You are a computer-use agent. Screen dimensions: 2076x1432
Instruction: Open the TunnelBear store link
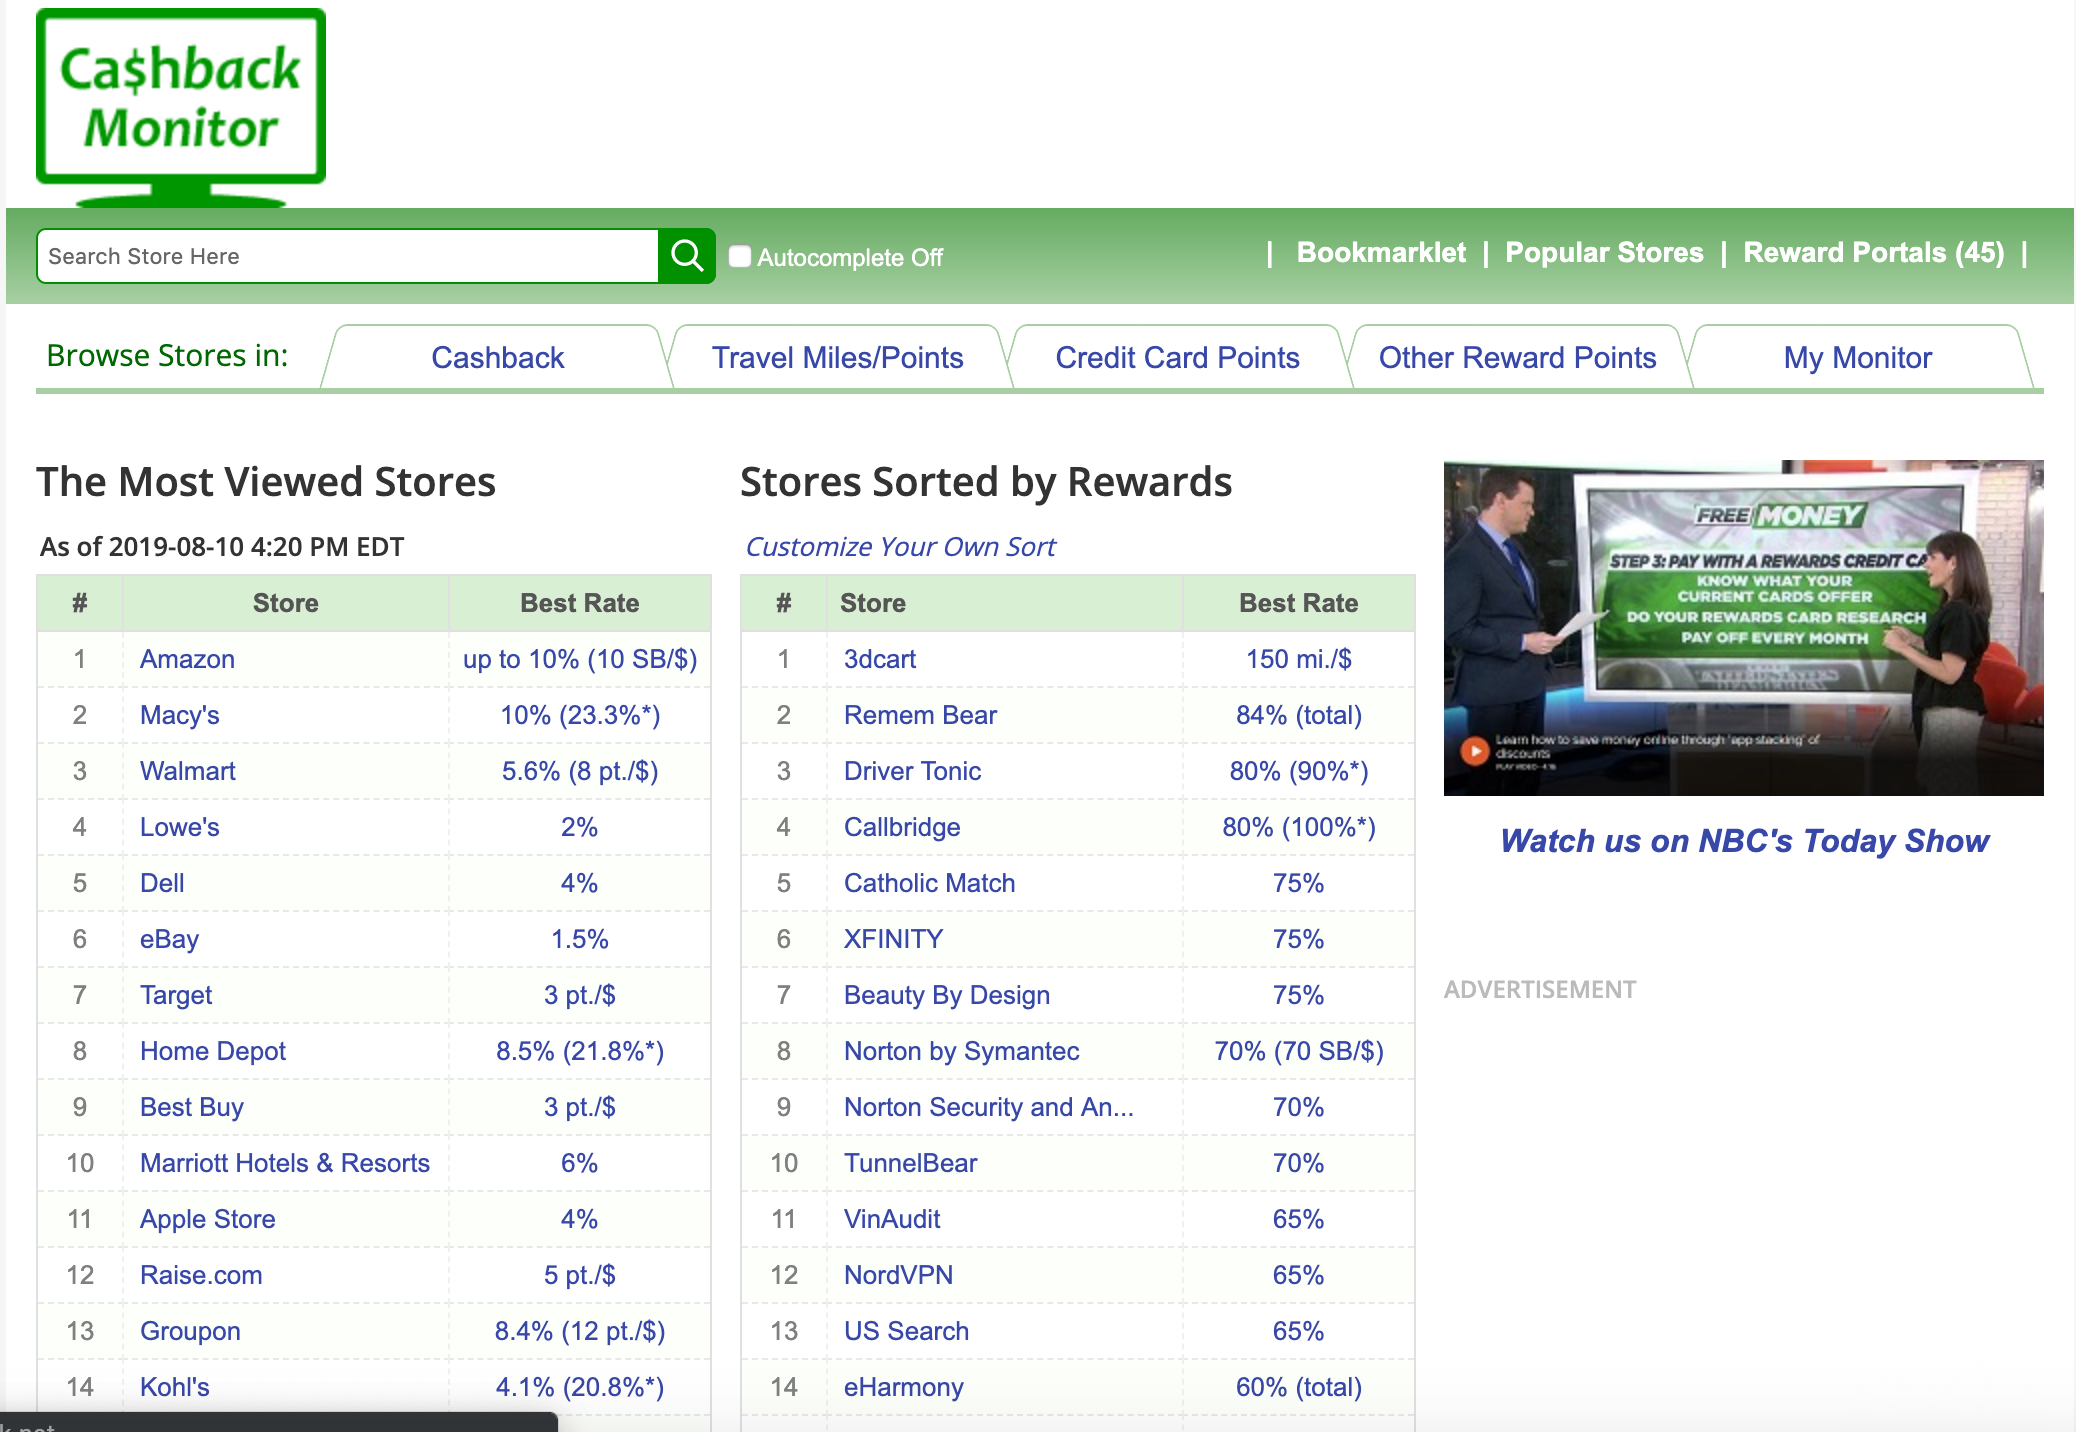tap(910, 1163)
